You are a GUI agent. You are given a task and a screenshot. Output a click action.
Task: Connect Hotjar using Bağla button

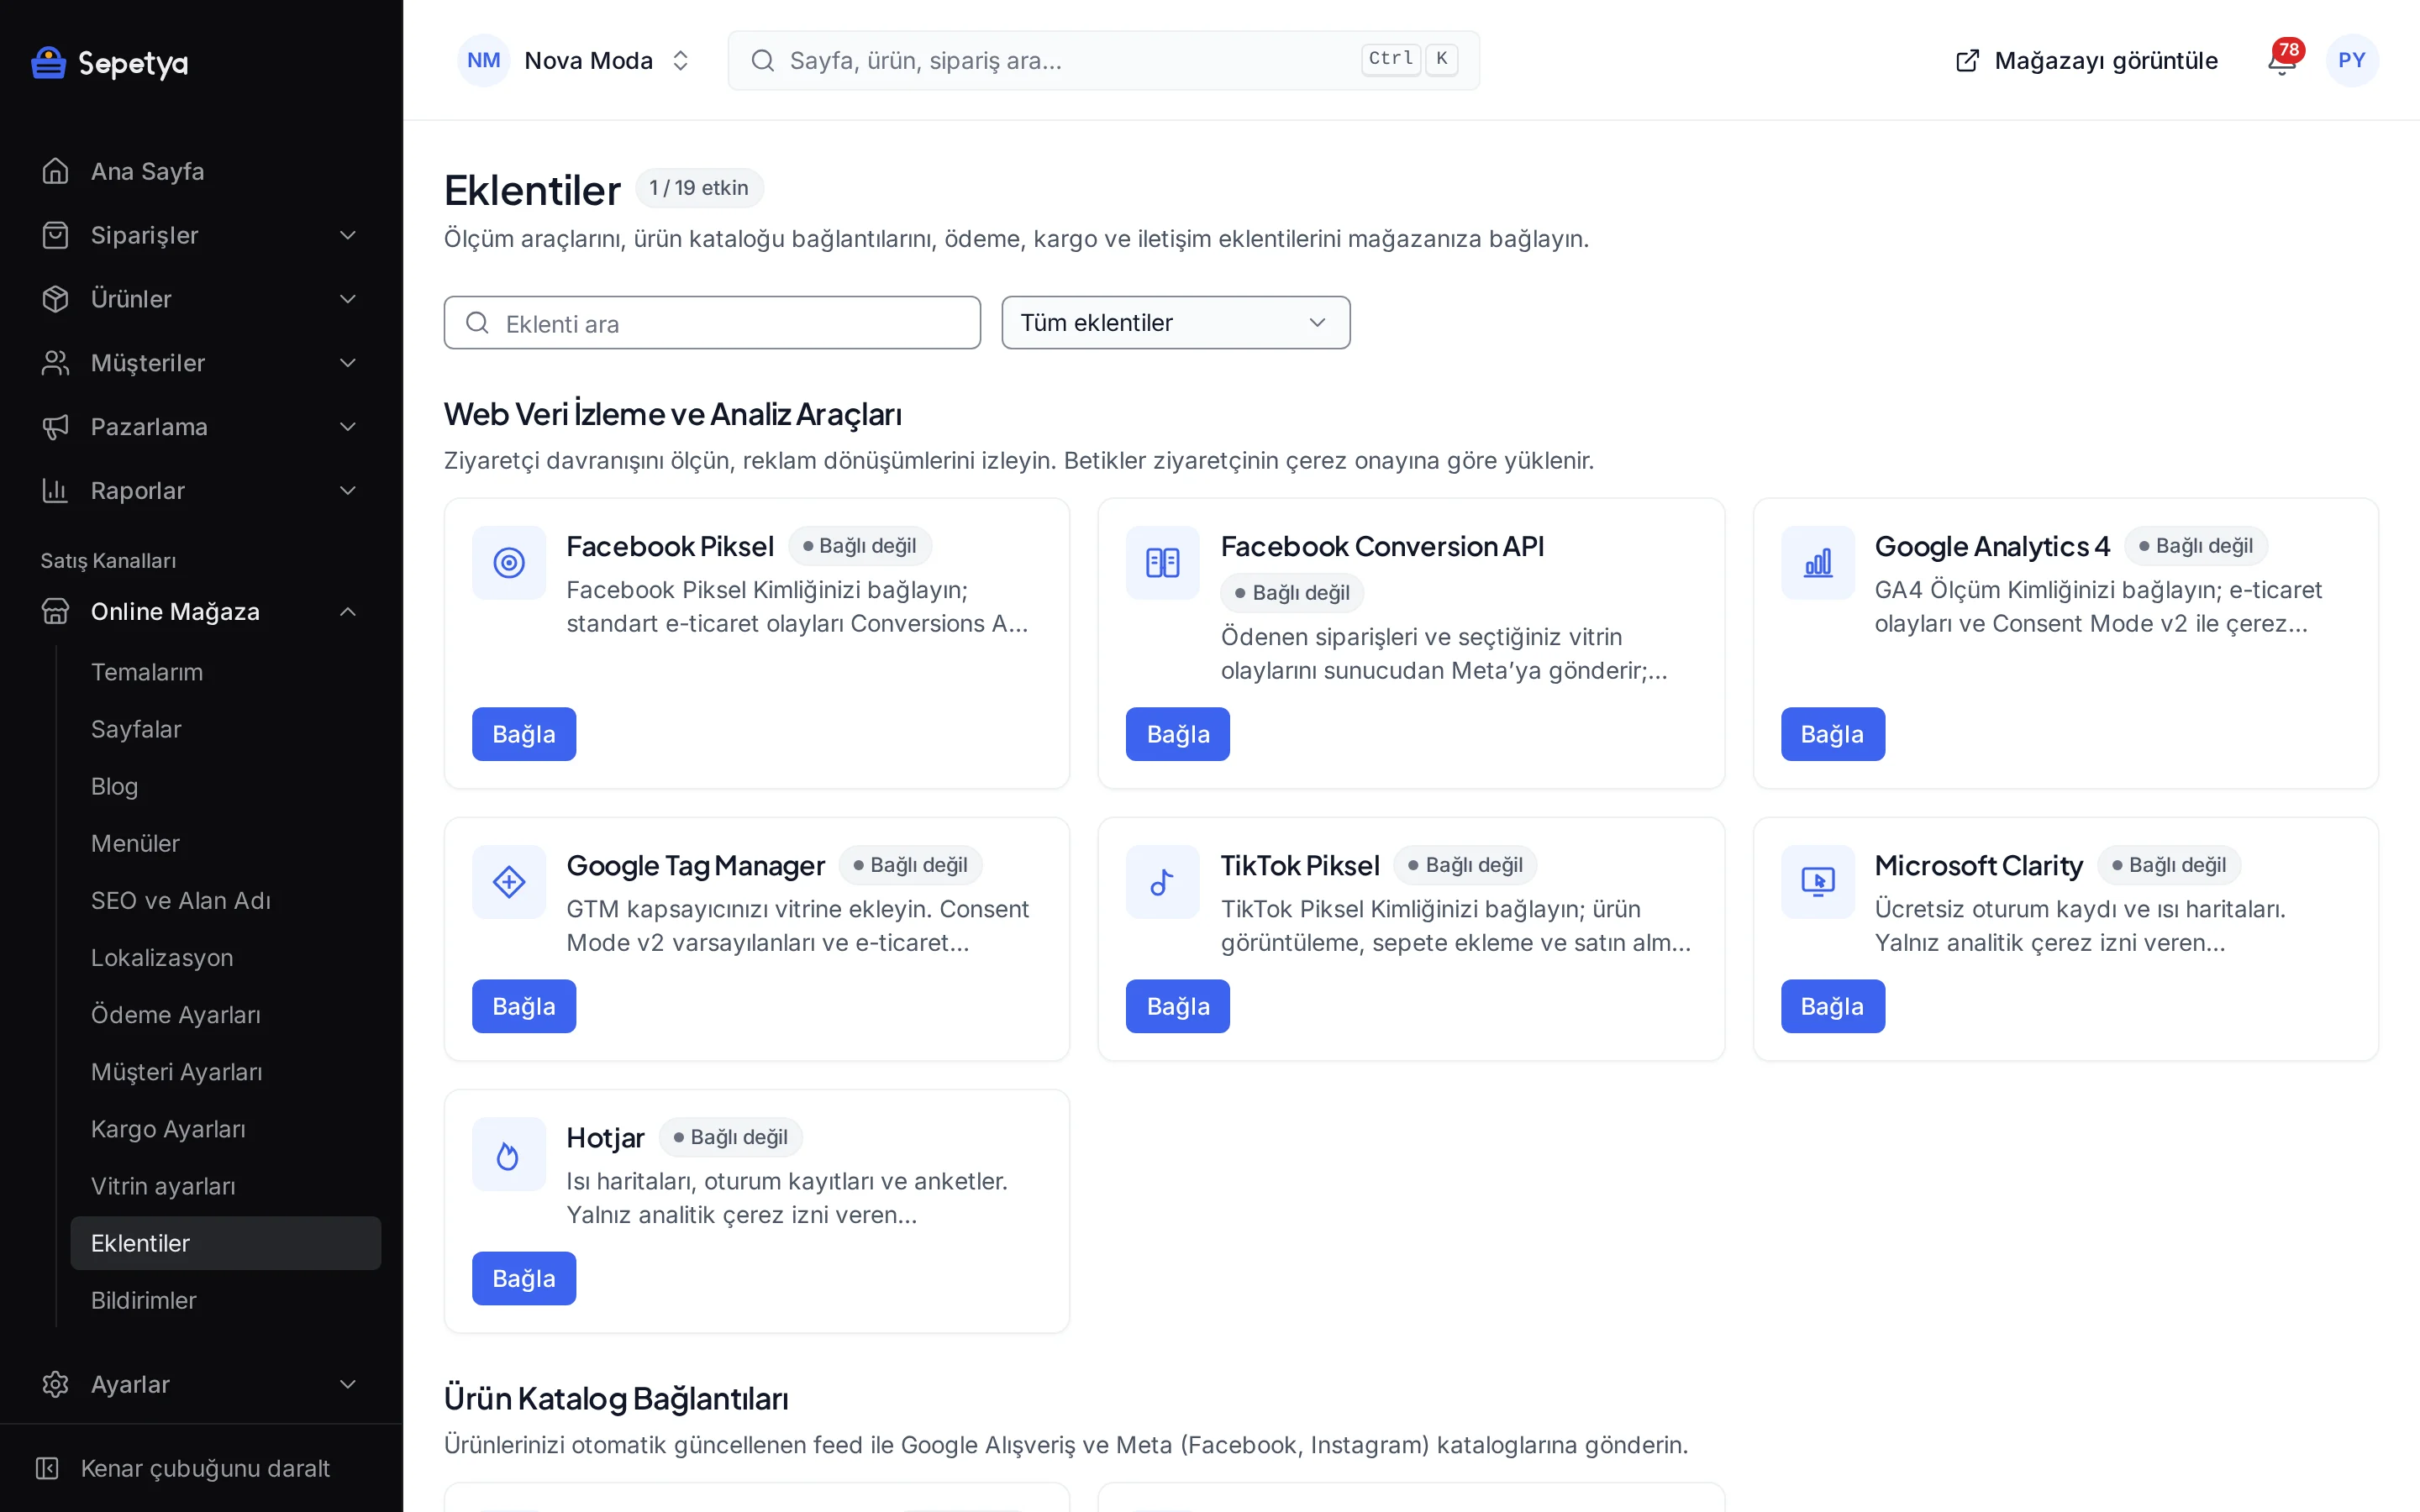coord(524,1278)
